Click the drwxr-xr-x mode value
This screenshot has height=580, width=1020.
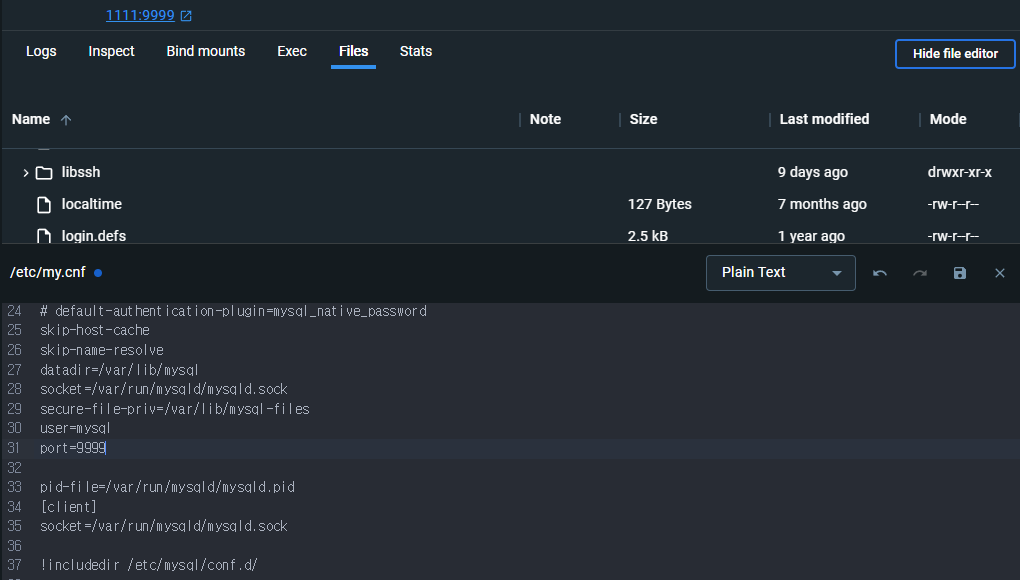(960, 172)
